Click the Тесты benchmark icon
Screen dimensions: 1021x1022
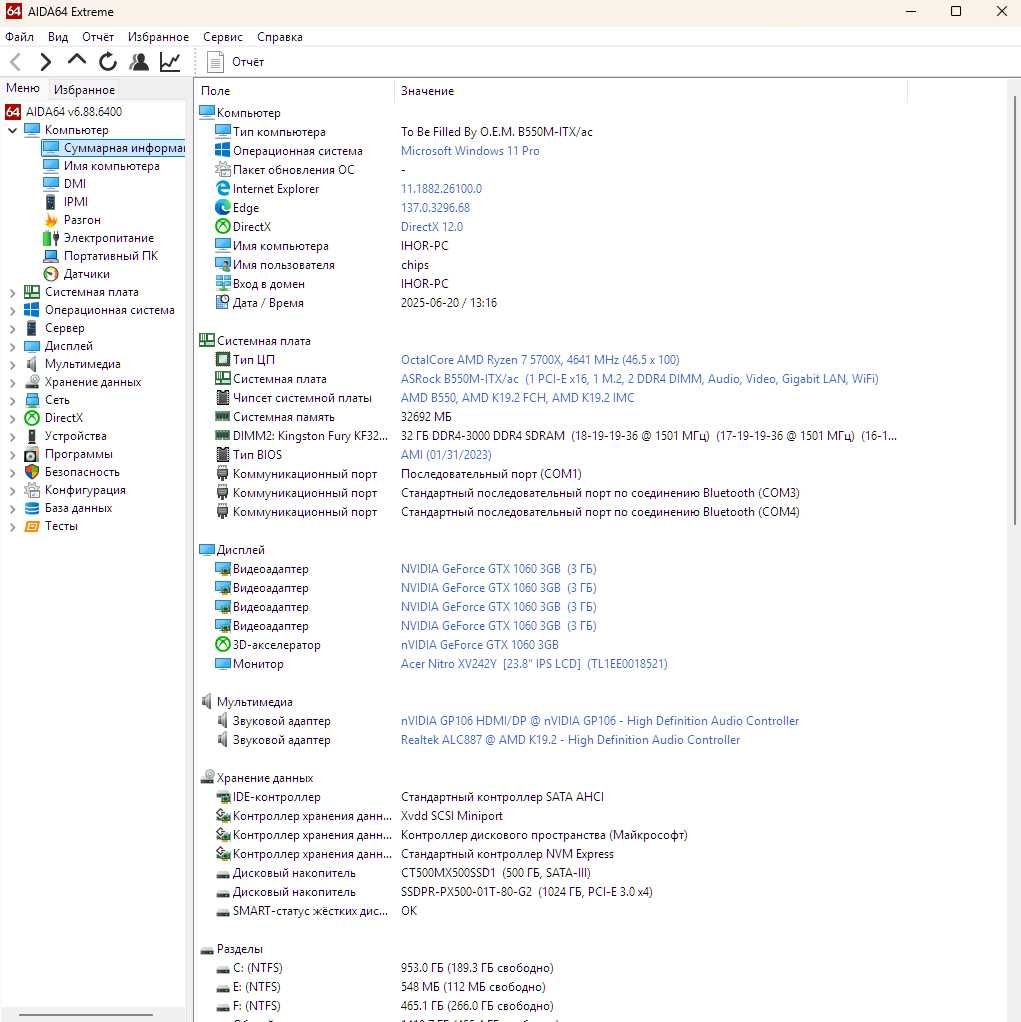point(32,526)
